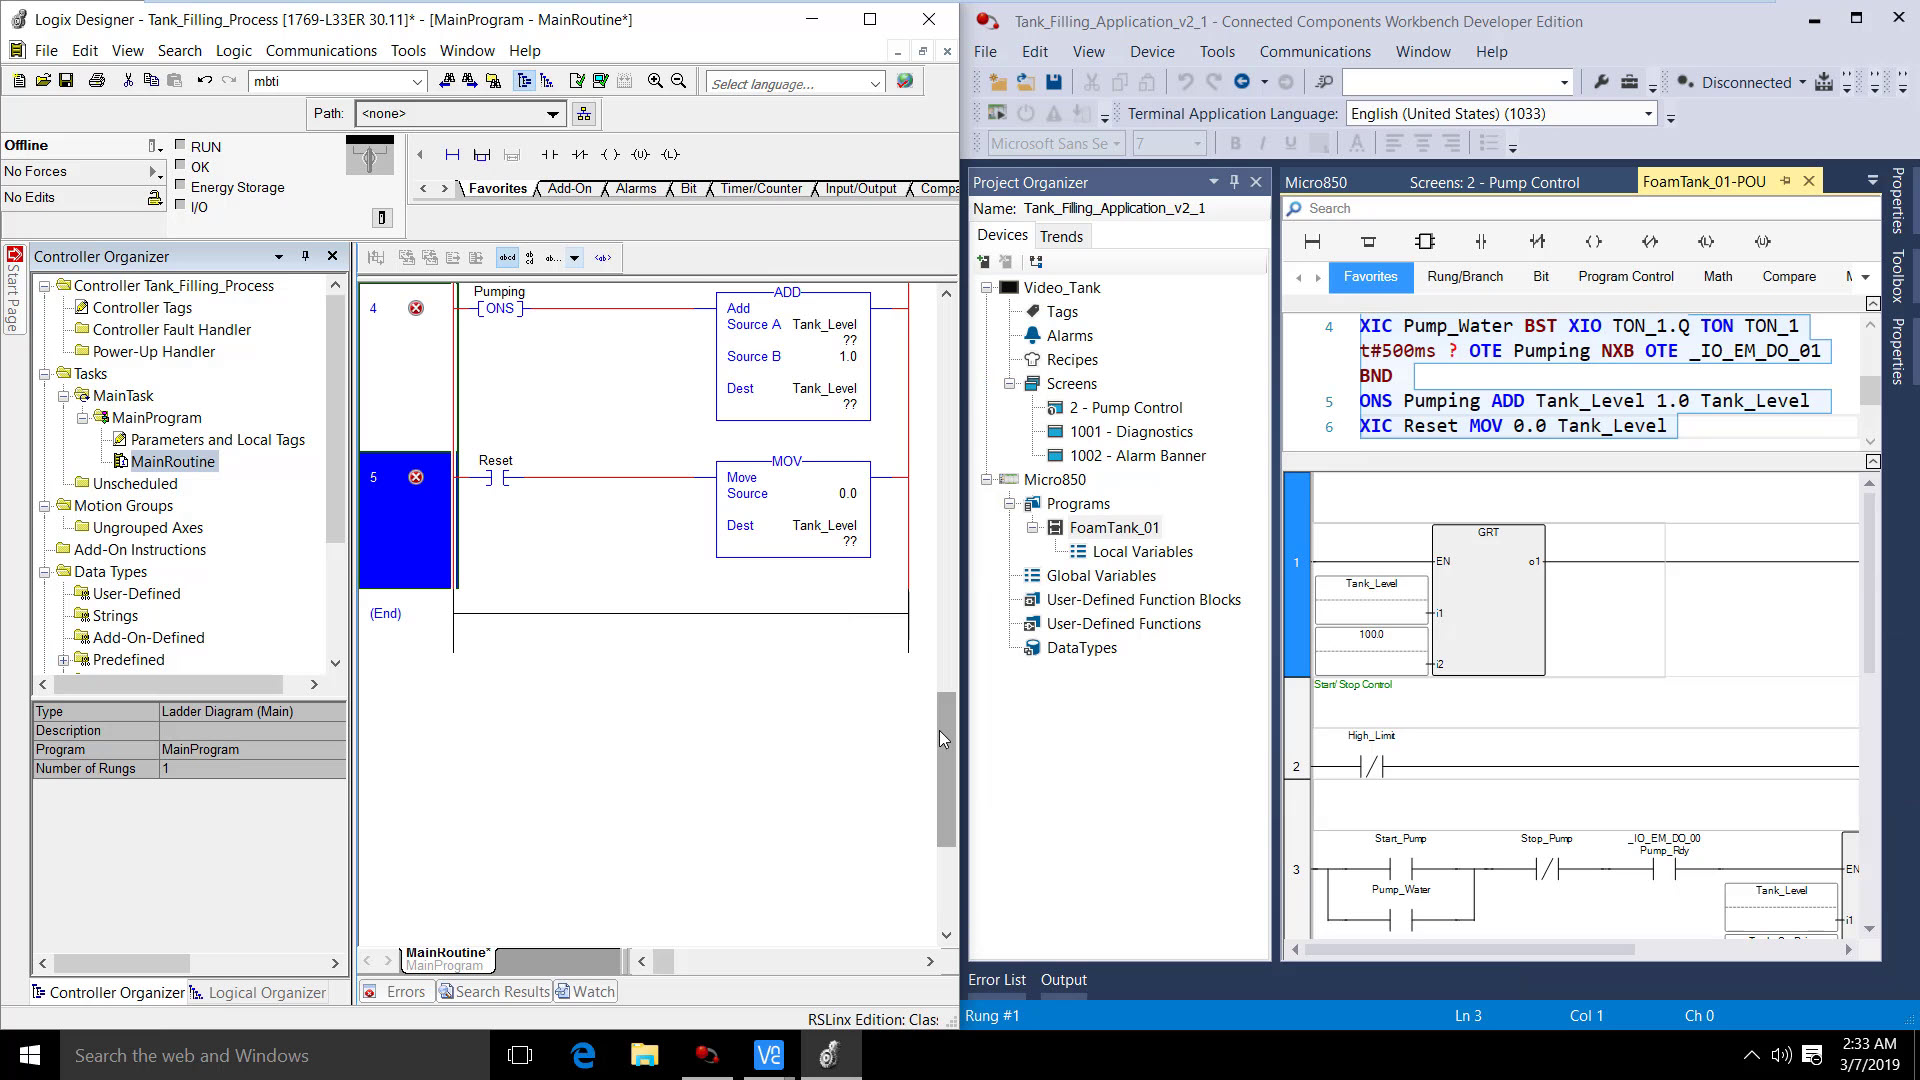Toggle the I/O status checkbox
The image size is (1920, 1080).
[181, 205]
